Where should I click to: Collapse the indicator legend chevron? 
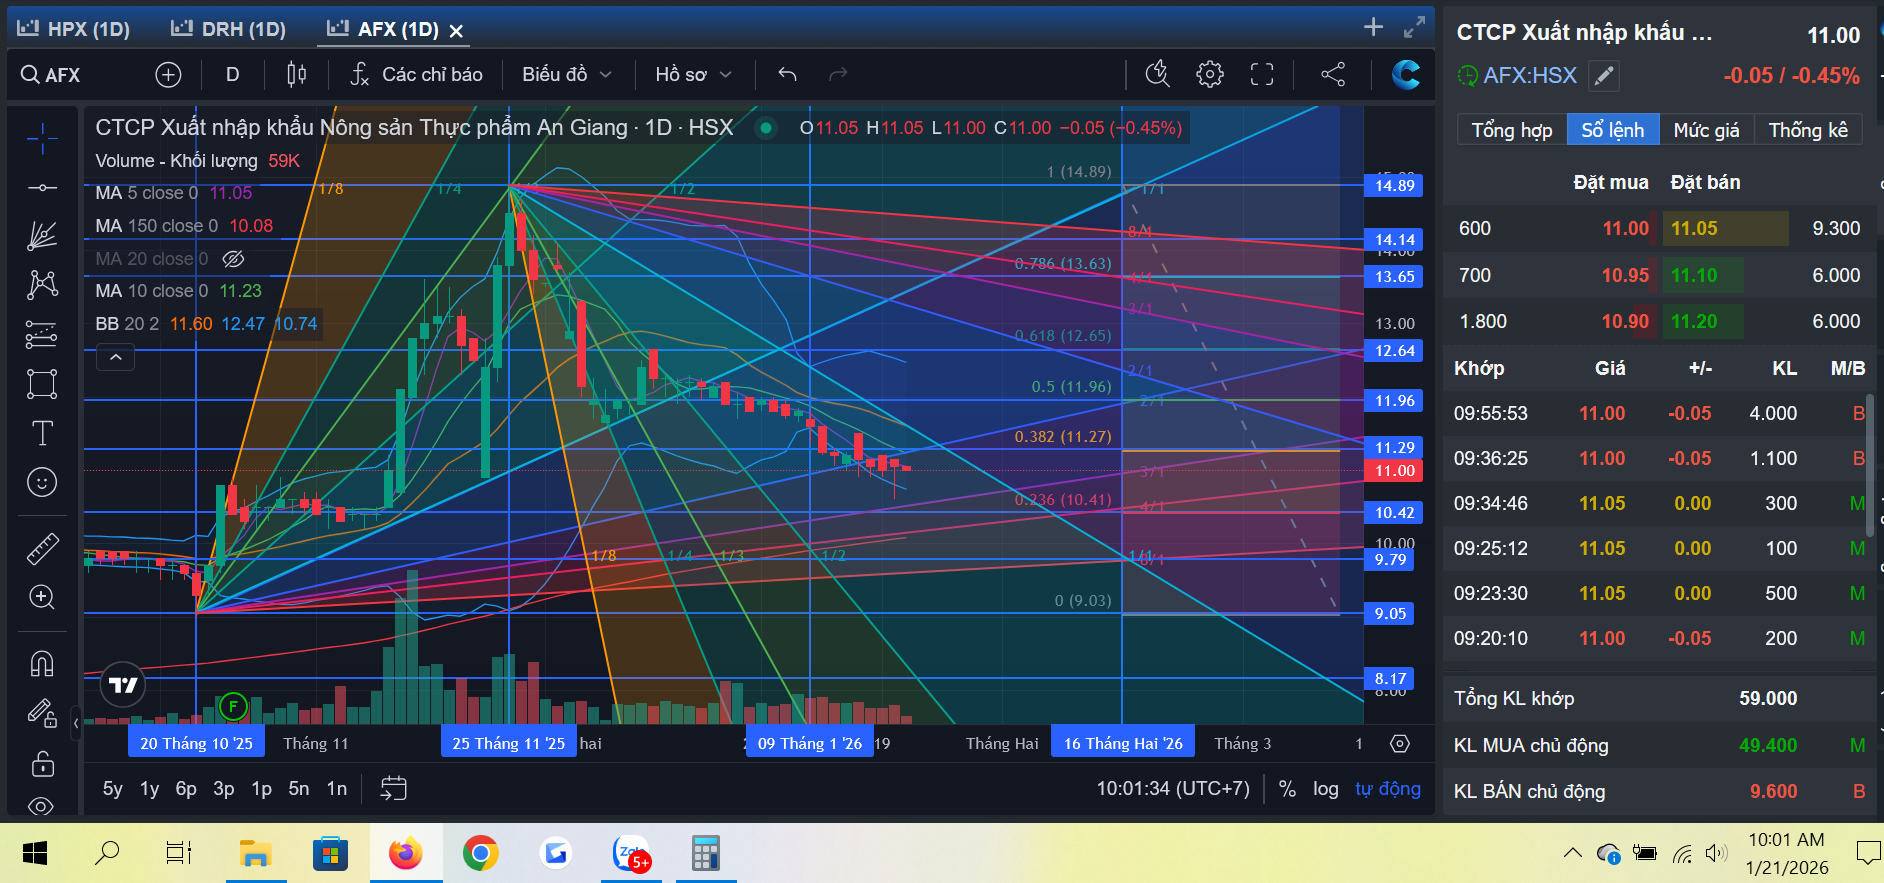point(116,357)
